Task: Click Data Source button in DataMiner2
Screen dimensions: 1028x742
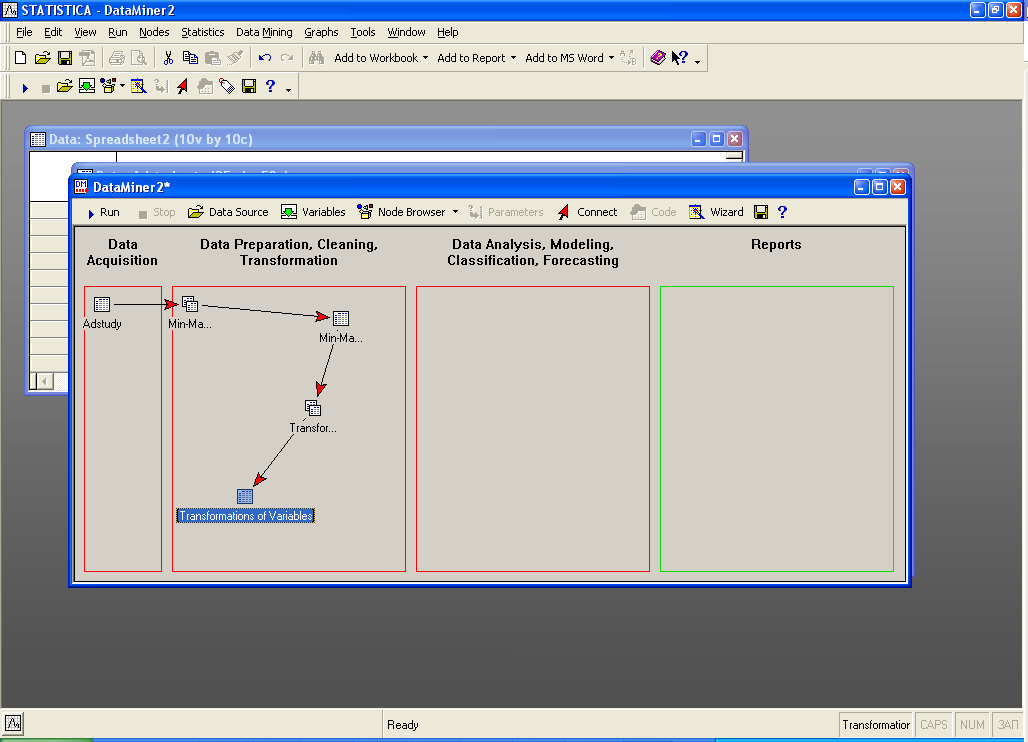Action: pos(228,212)
